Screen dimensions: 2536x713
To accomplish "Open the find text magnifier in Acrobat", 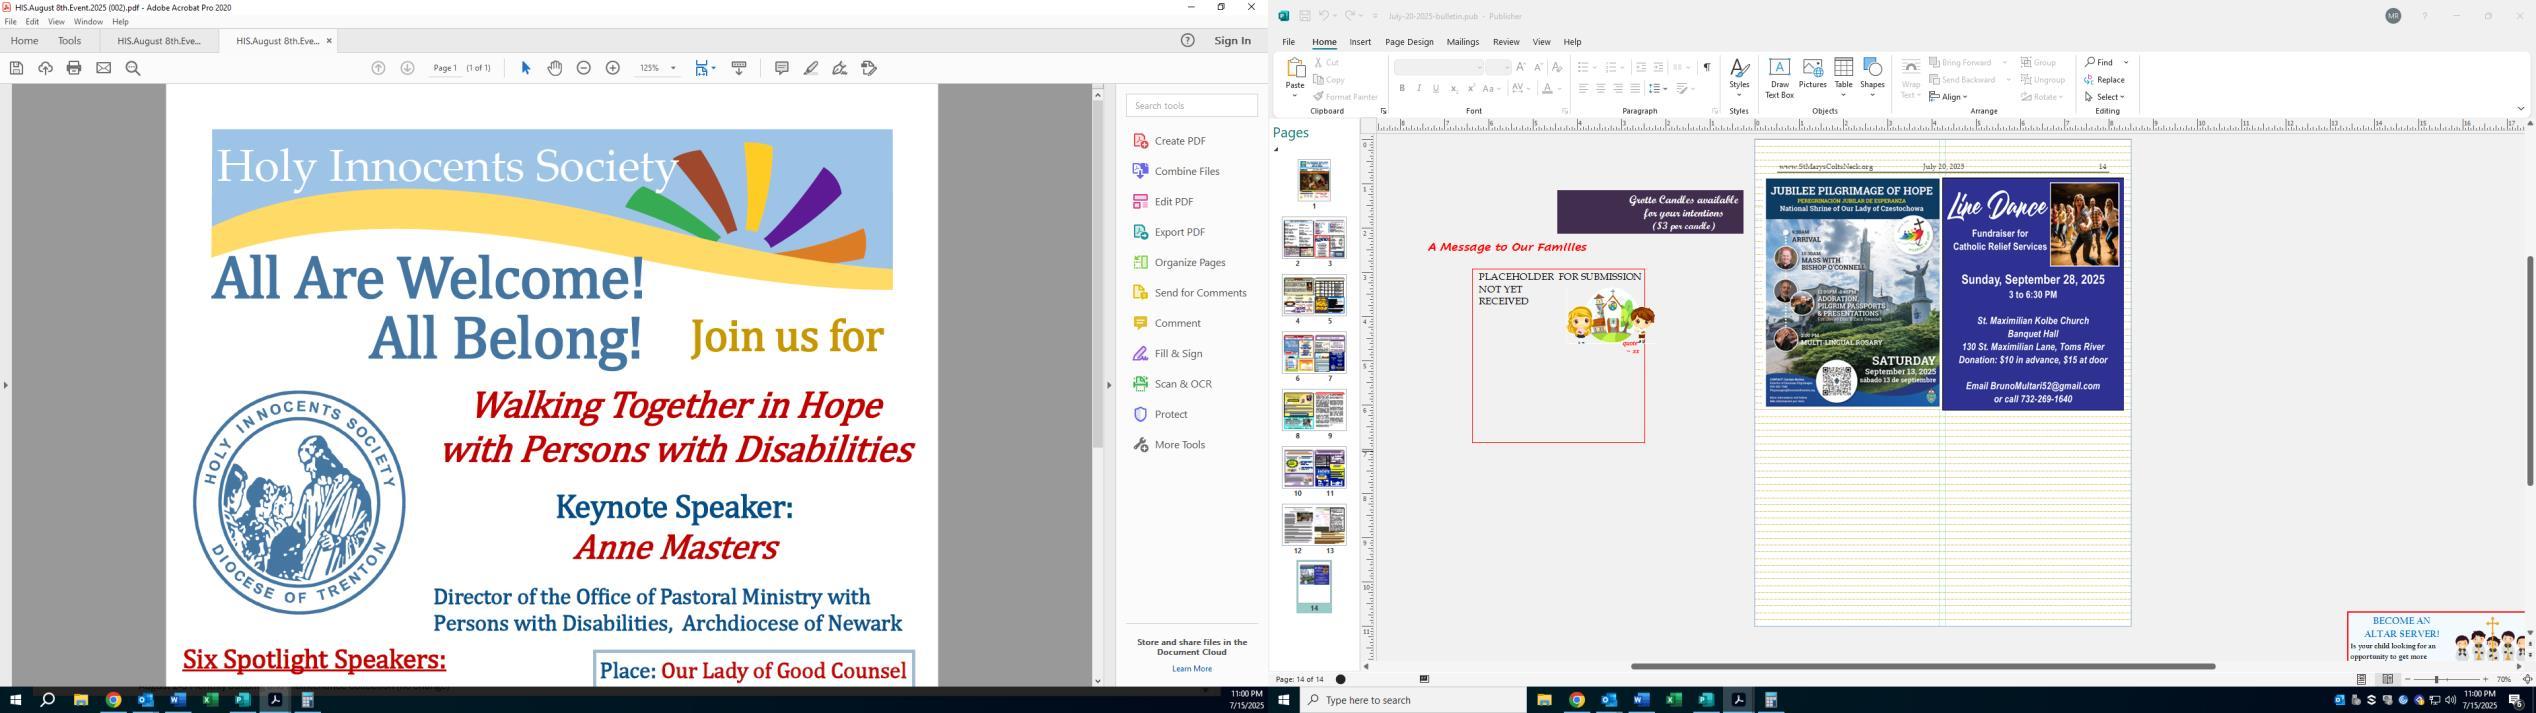I will [x=133, y=68].
